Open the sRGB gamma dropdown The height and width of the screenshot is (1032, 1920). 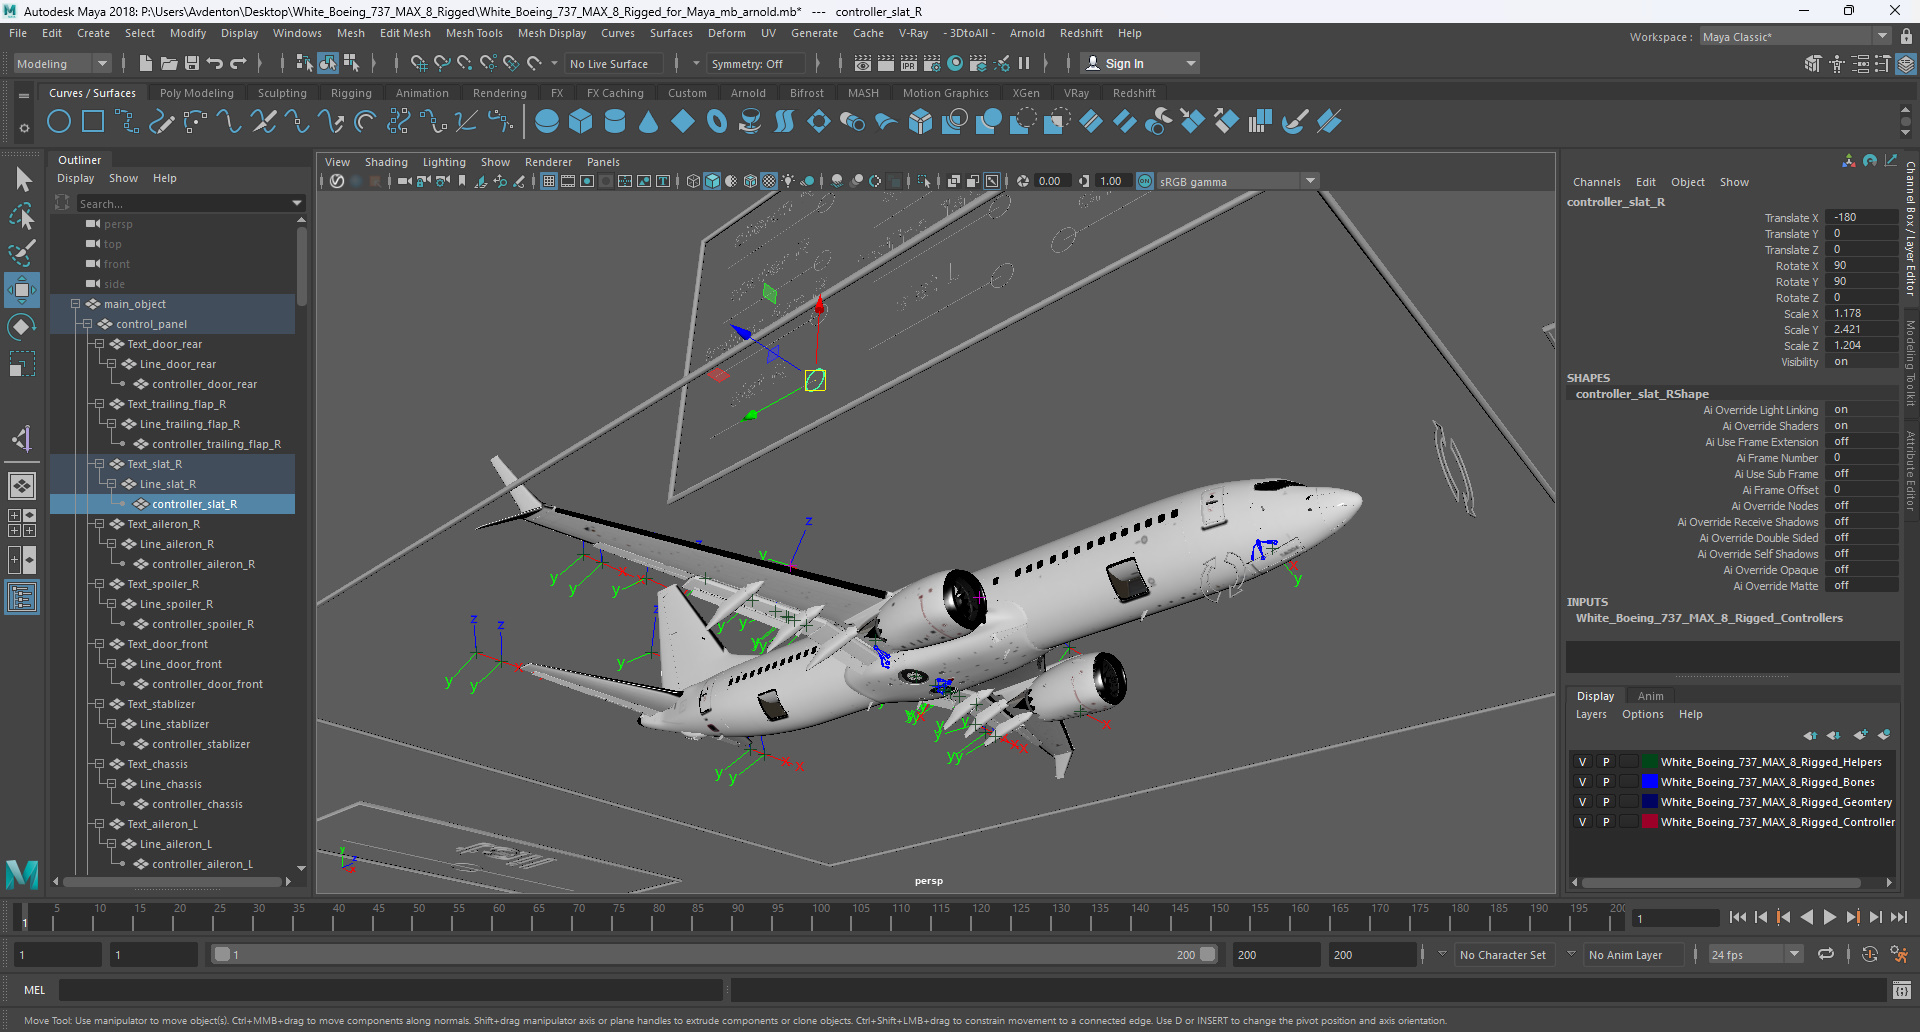(1238, 182)
